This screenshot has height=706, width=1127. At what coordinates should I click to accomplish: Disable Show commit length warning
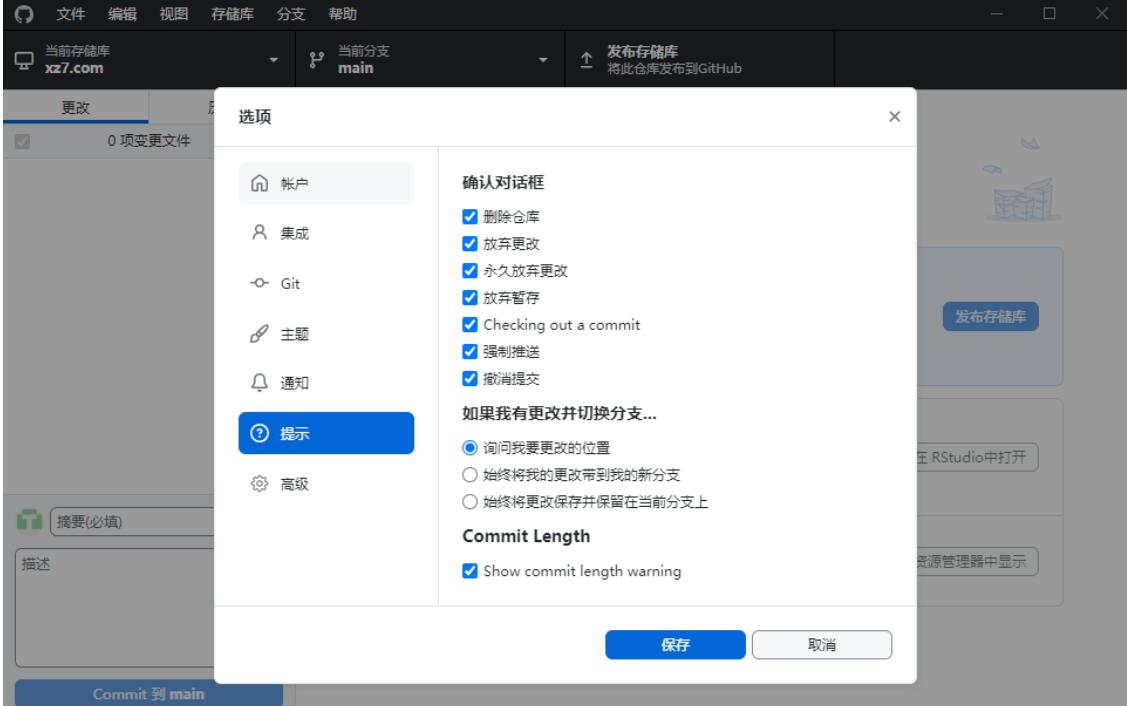(x=470, y=572)
